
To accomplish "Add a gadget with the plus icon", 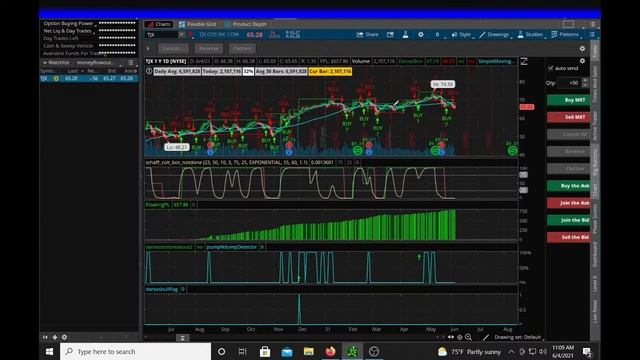I will coord(55,337).
